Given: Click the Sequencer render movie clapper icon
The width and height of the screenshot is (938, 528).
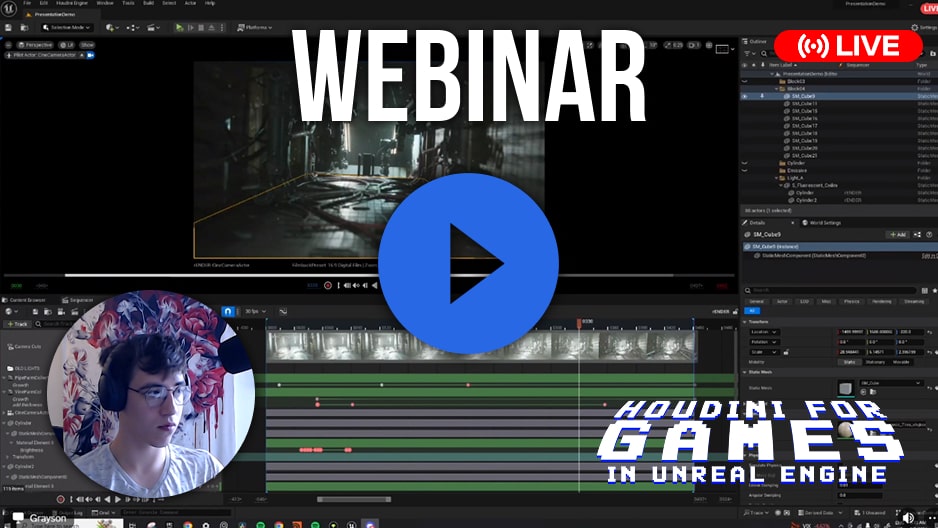Looking at the screenshot, I should coord(75,312).
